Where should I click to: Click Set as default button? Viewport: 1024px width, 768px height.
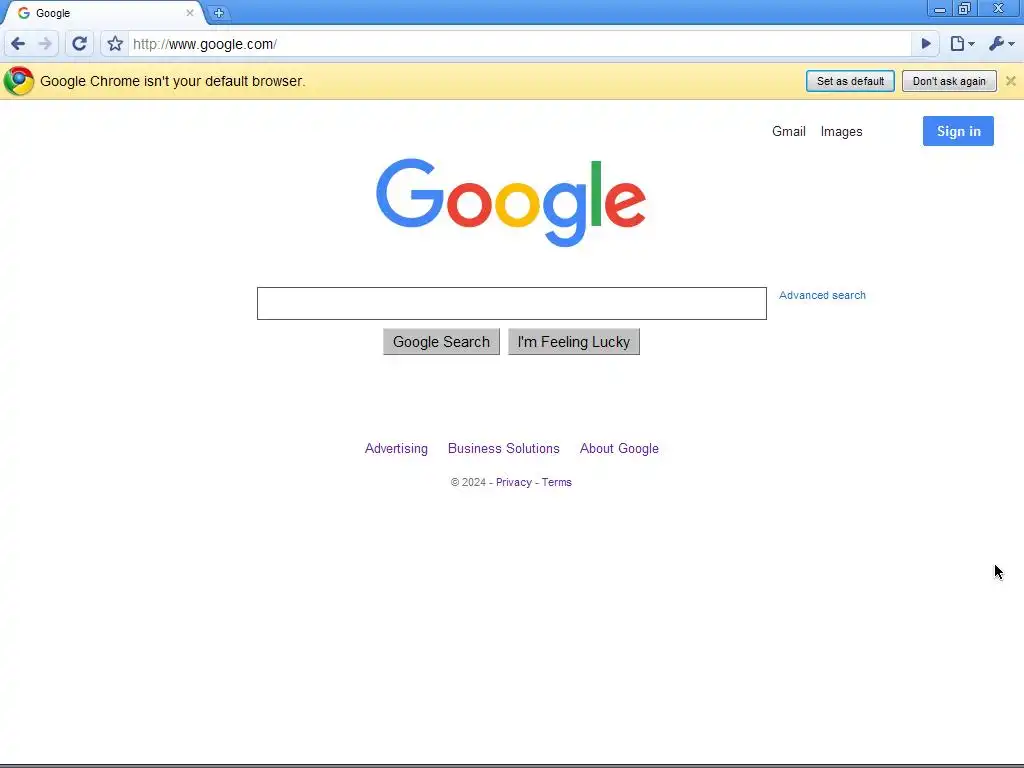(850, 81)
